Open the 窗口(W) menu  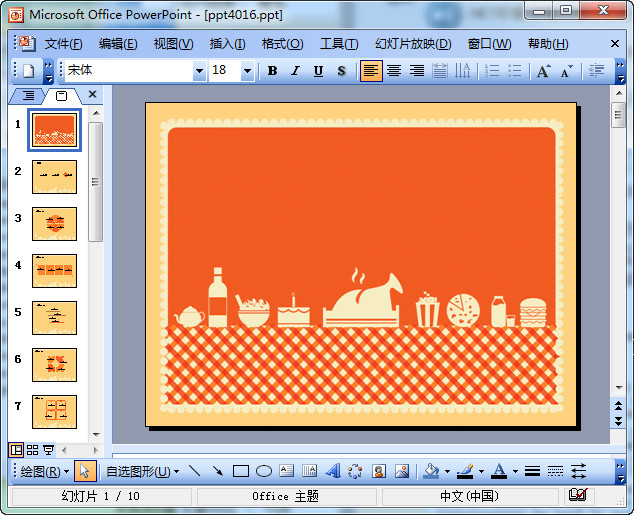[489, 44]
